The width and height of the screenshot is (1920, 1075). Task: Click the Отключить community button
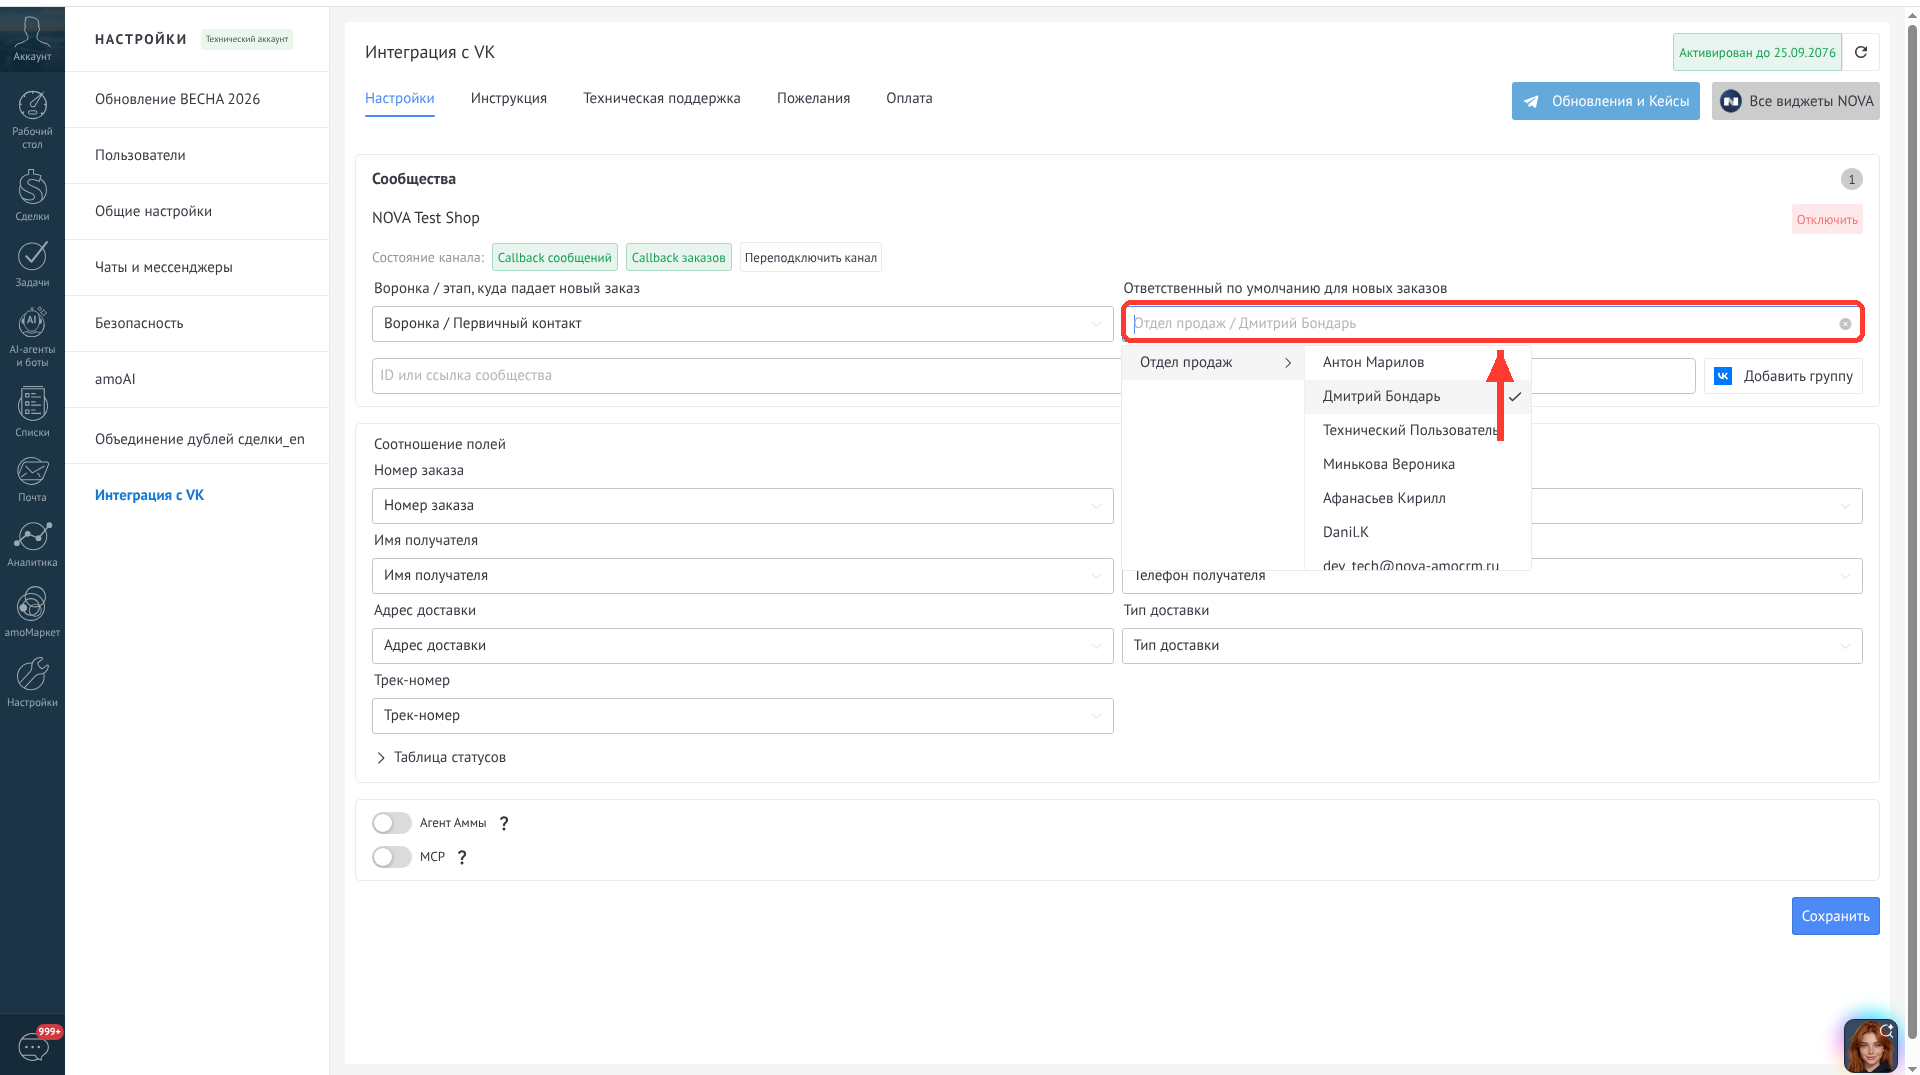coord(1827,220)
